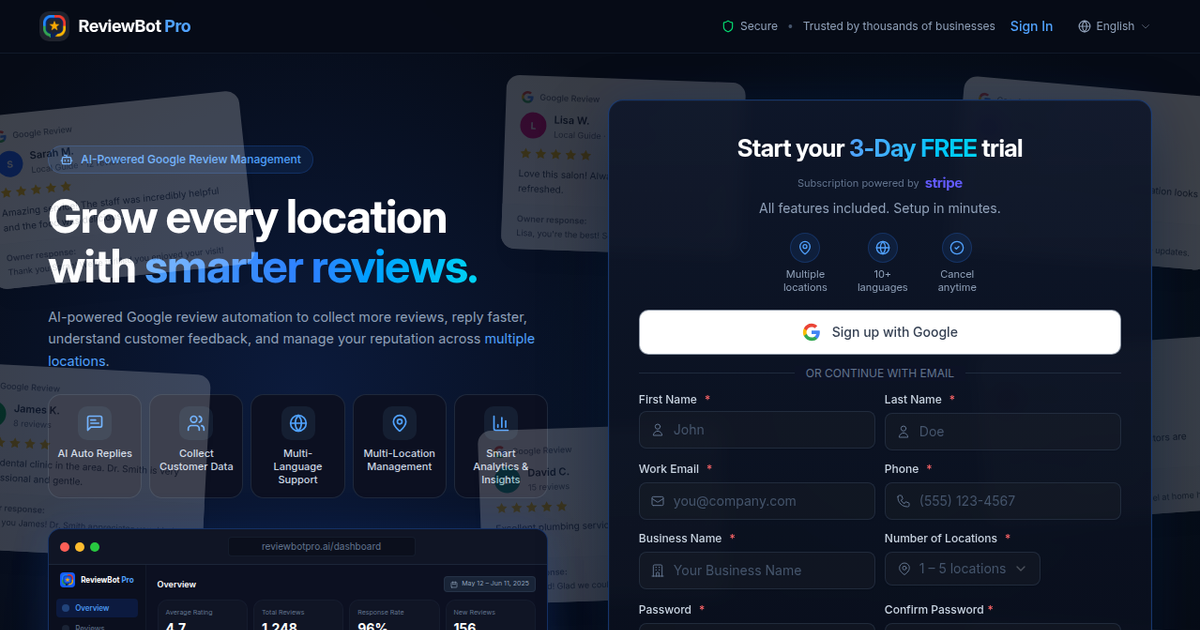Click the 'Trusted by thousands of businesses' text

899,26
